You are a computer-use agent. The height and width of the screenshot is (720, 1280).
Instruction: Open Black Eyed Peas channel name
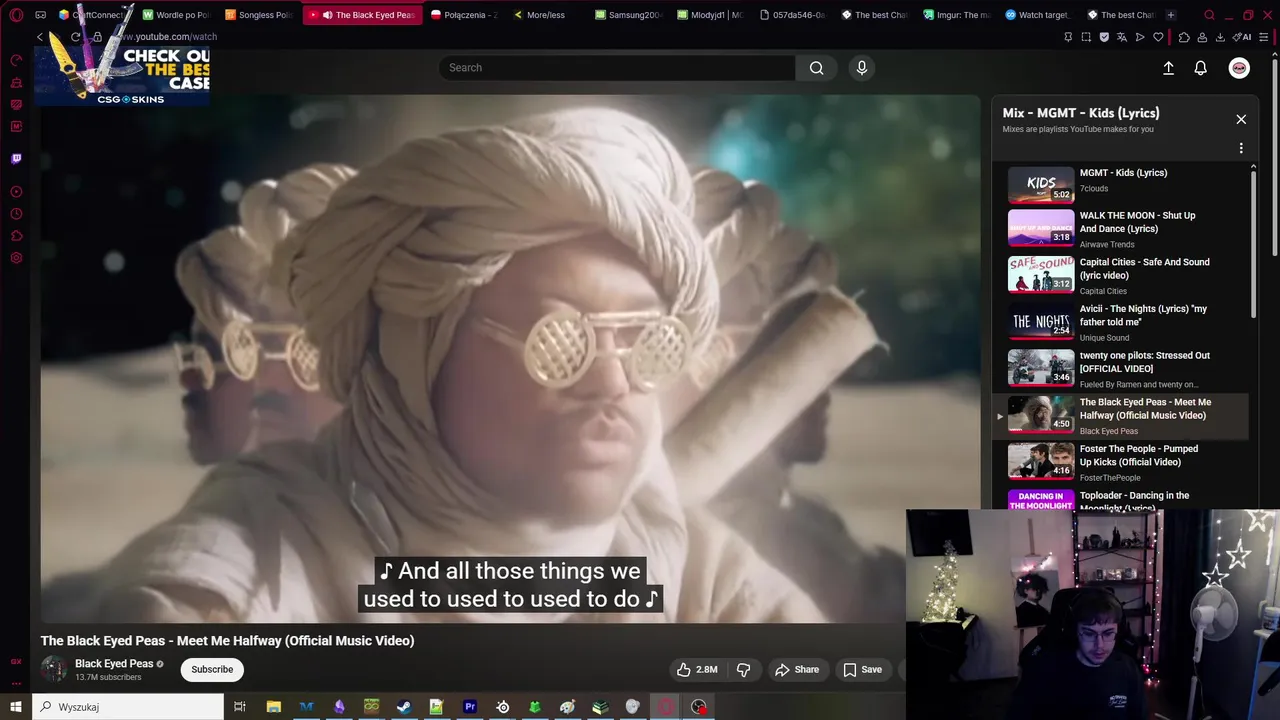coord(114,664)
